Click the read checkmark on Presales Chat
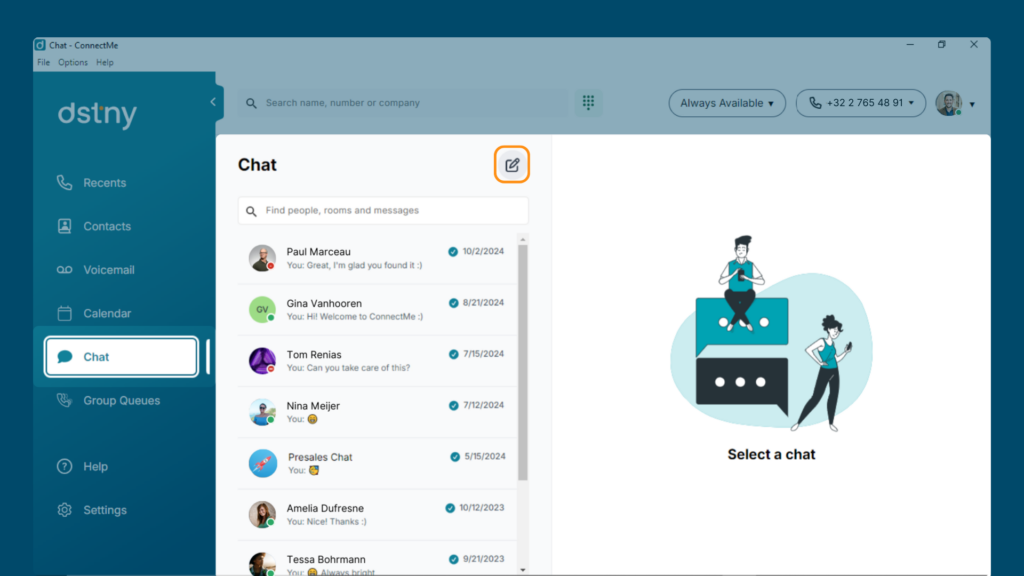This screenshot has width=1024, height=576. click(x=455, y=456)
